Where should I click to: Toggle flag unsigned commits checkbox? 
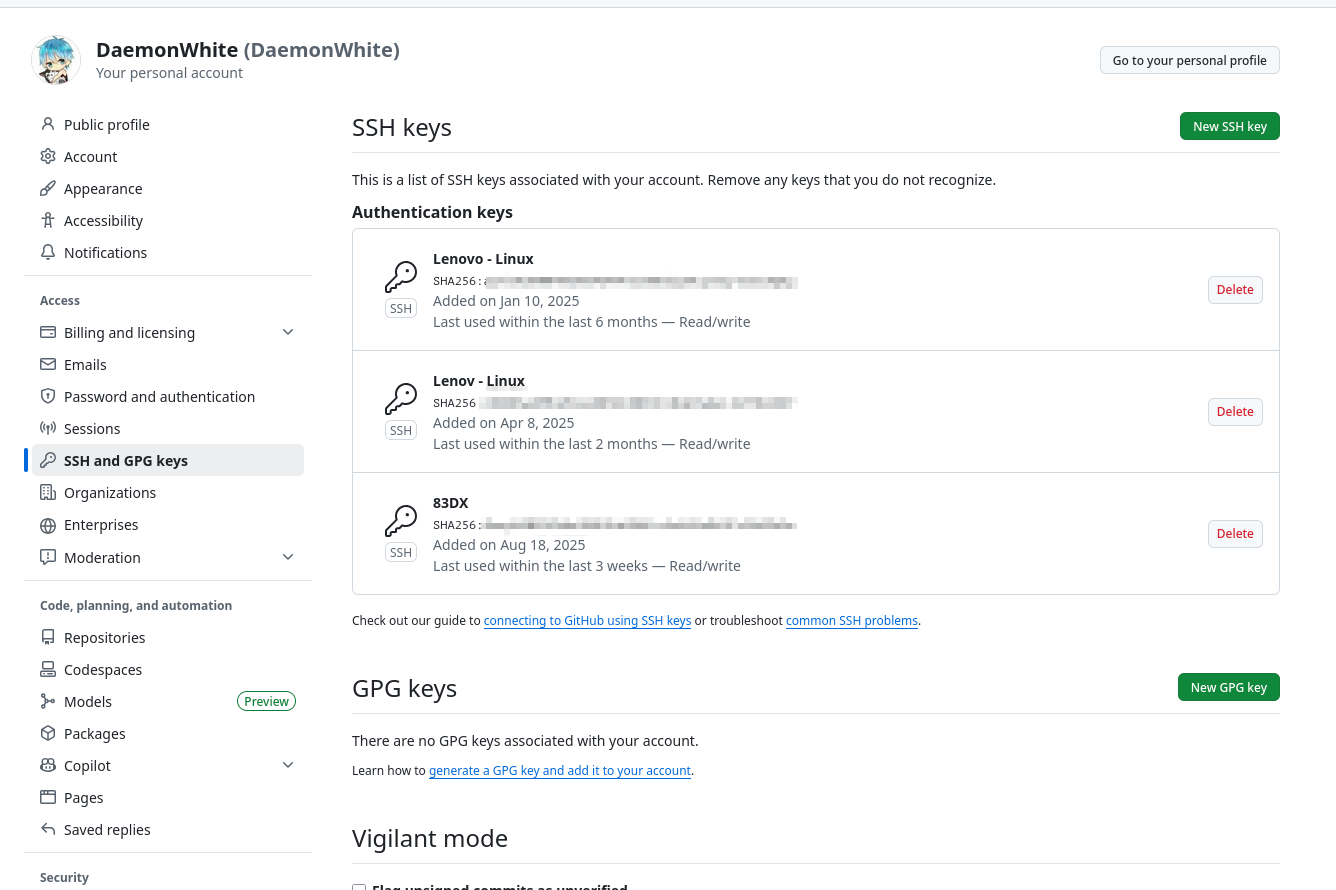pos(359,887)
